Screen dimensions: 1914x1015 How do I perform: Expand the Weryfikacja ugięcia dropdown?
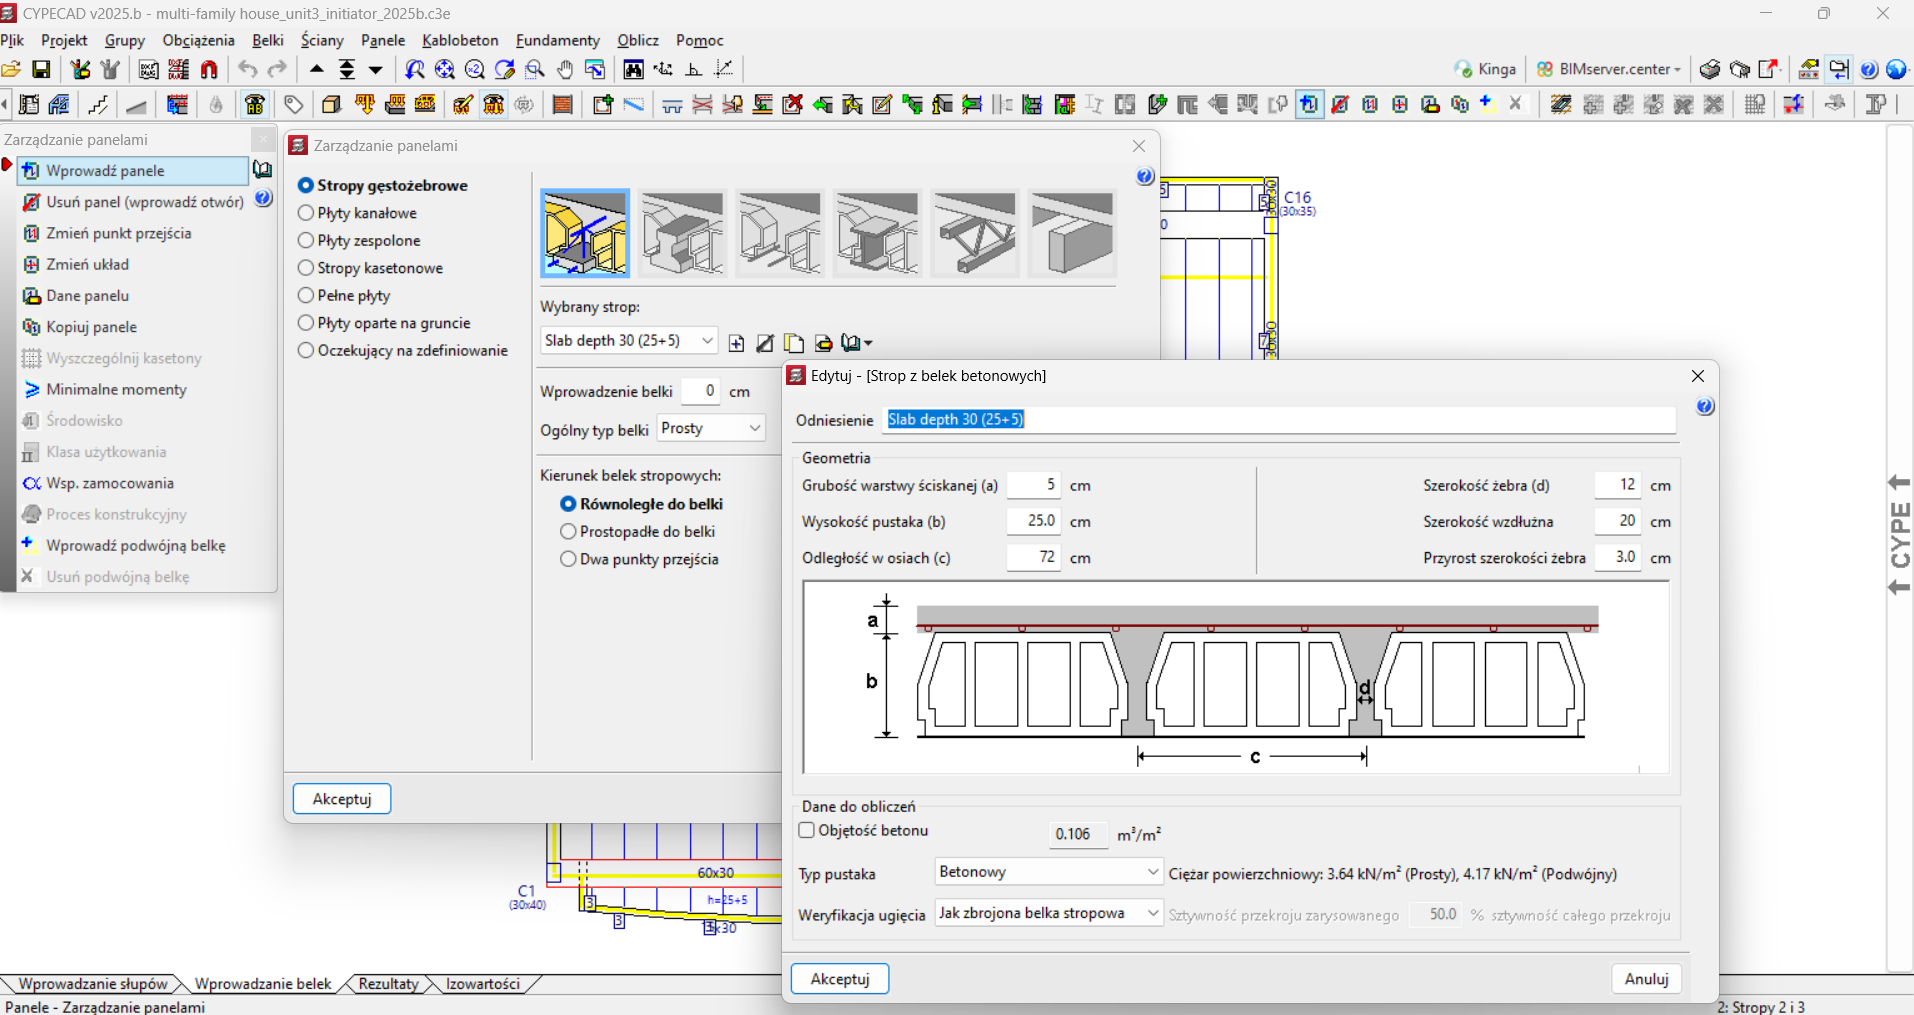click(1048, 913)
